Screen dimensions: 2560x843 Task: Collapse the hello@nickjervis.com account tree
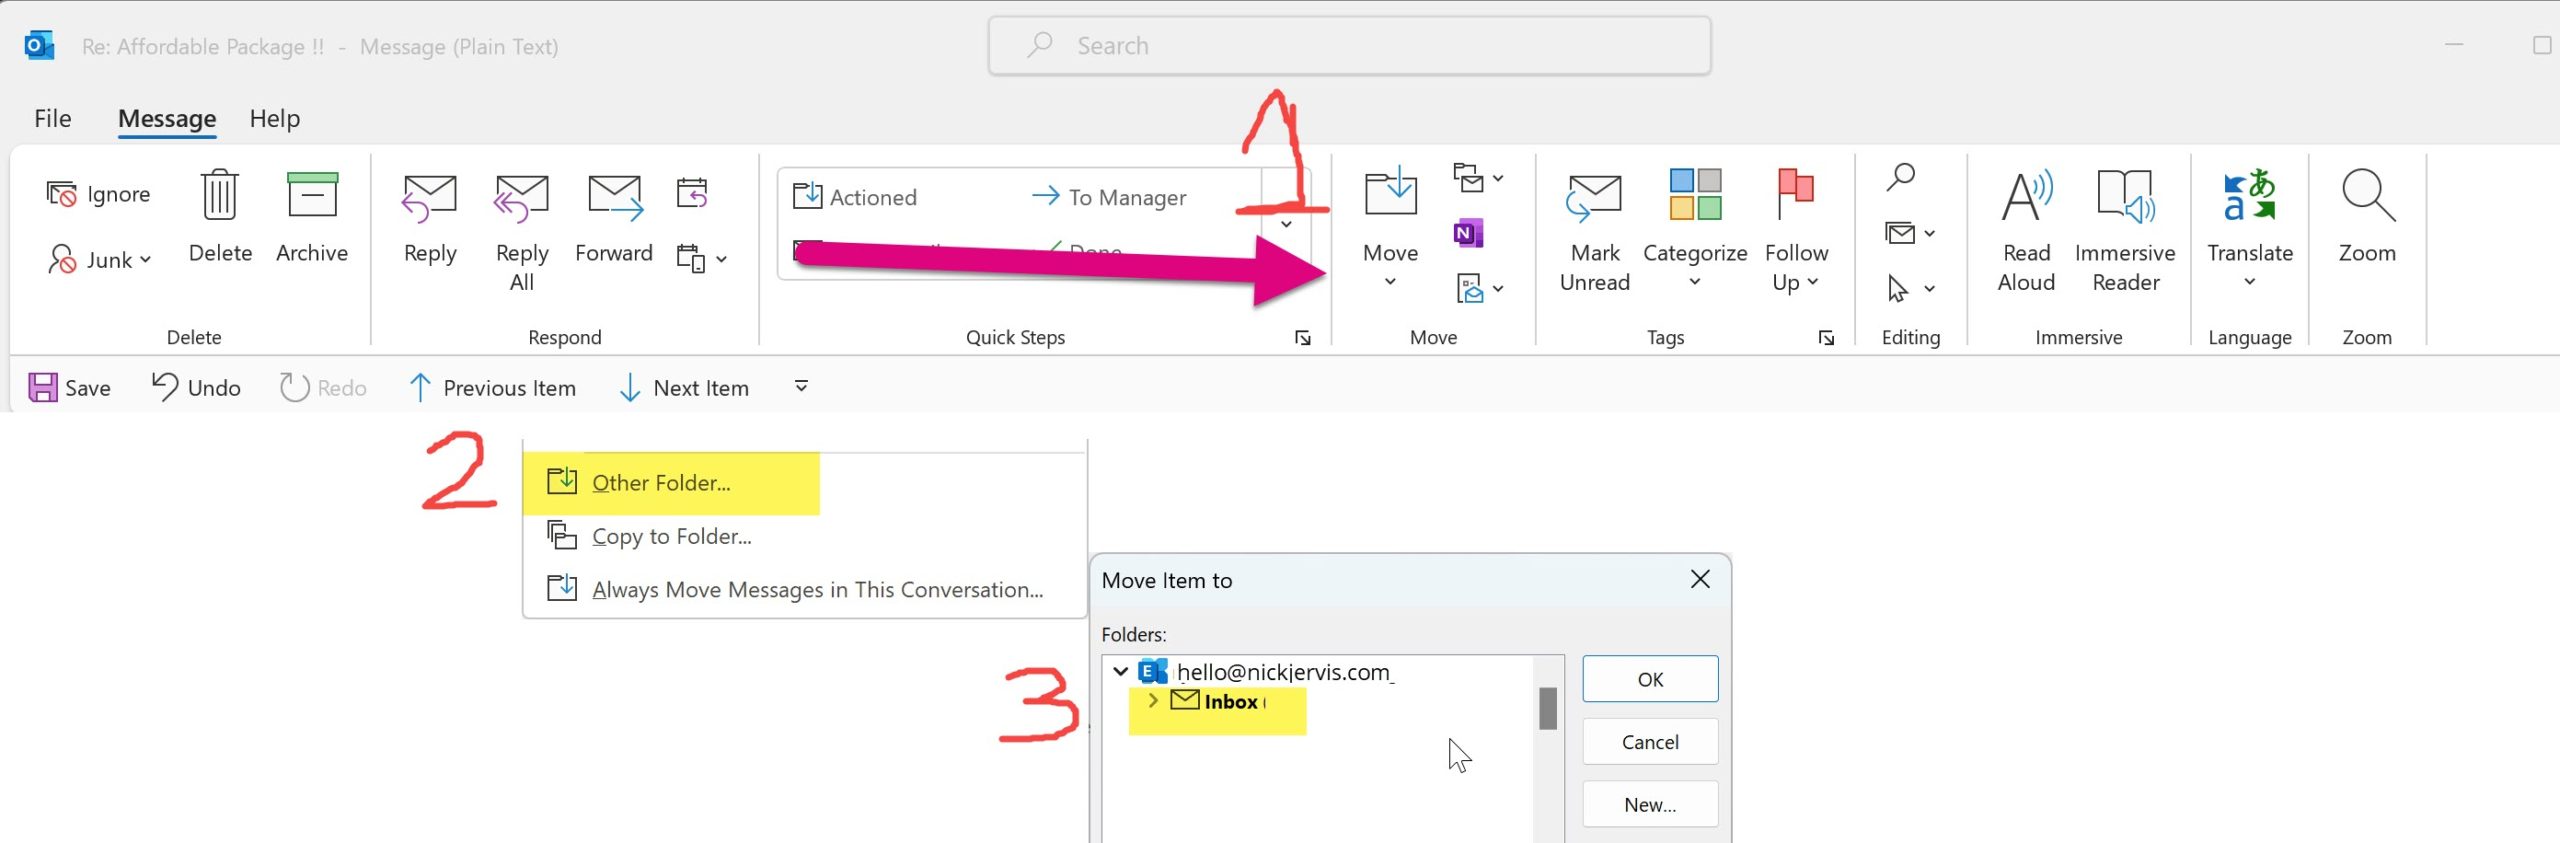click(x=1121, y=672)
